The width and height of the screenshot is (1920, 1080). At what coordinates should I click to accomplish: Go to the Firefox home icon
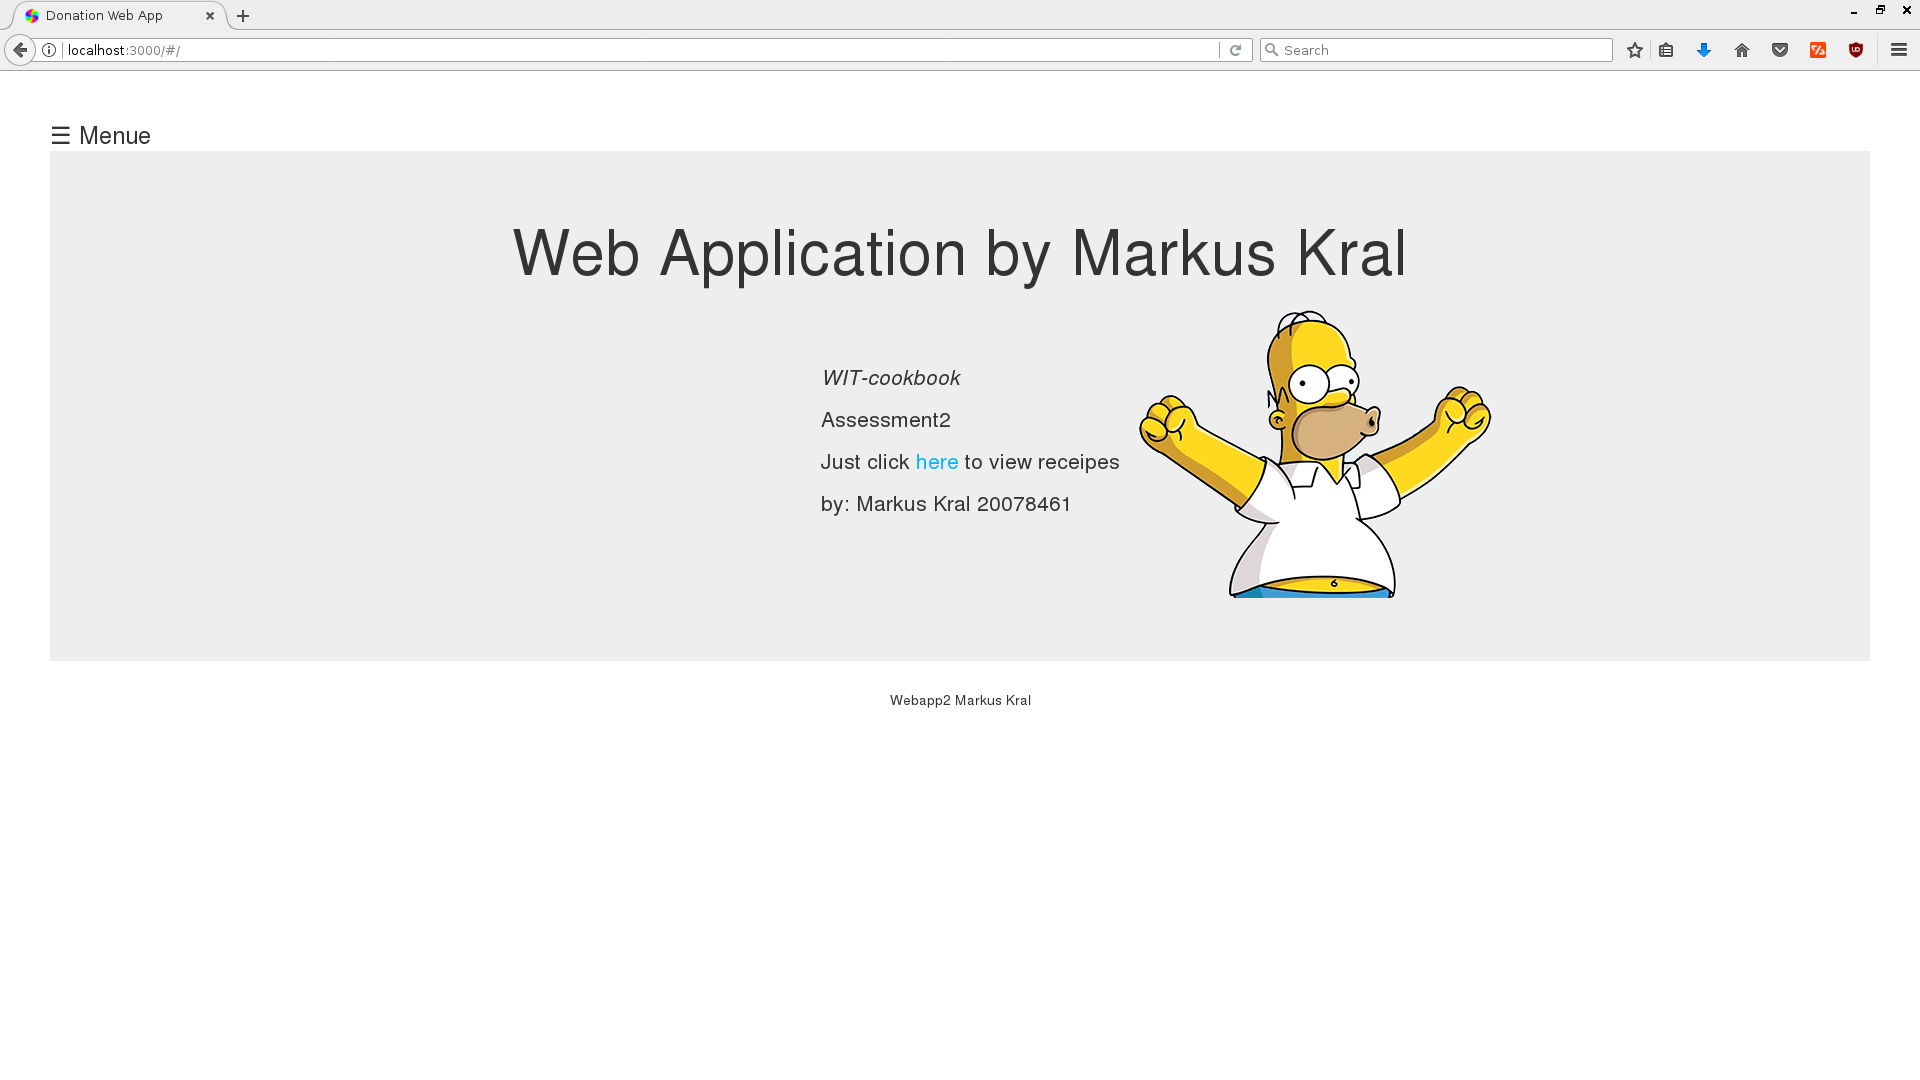pyautogui.click(x=1742, y=50)
